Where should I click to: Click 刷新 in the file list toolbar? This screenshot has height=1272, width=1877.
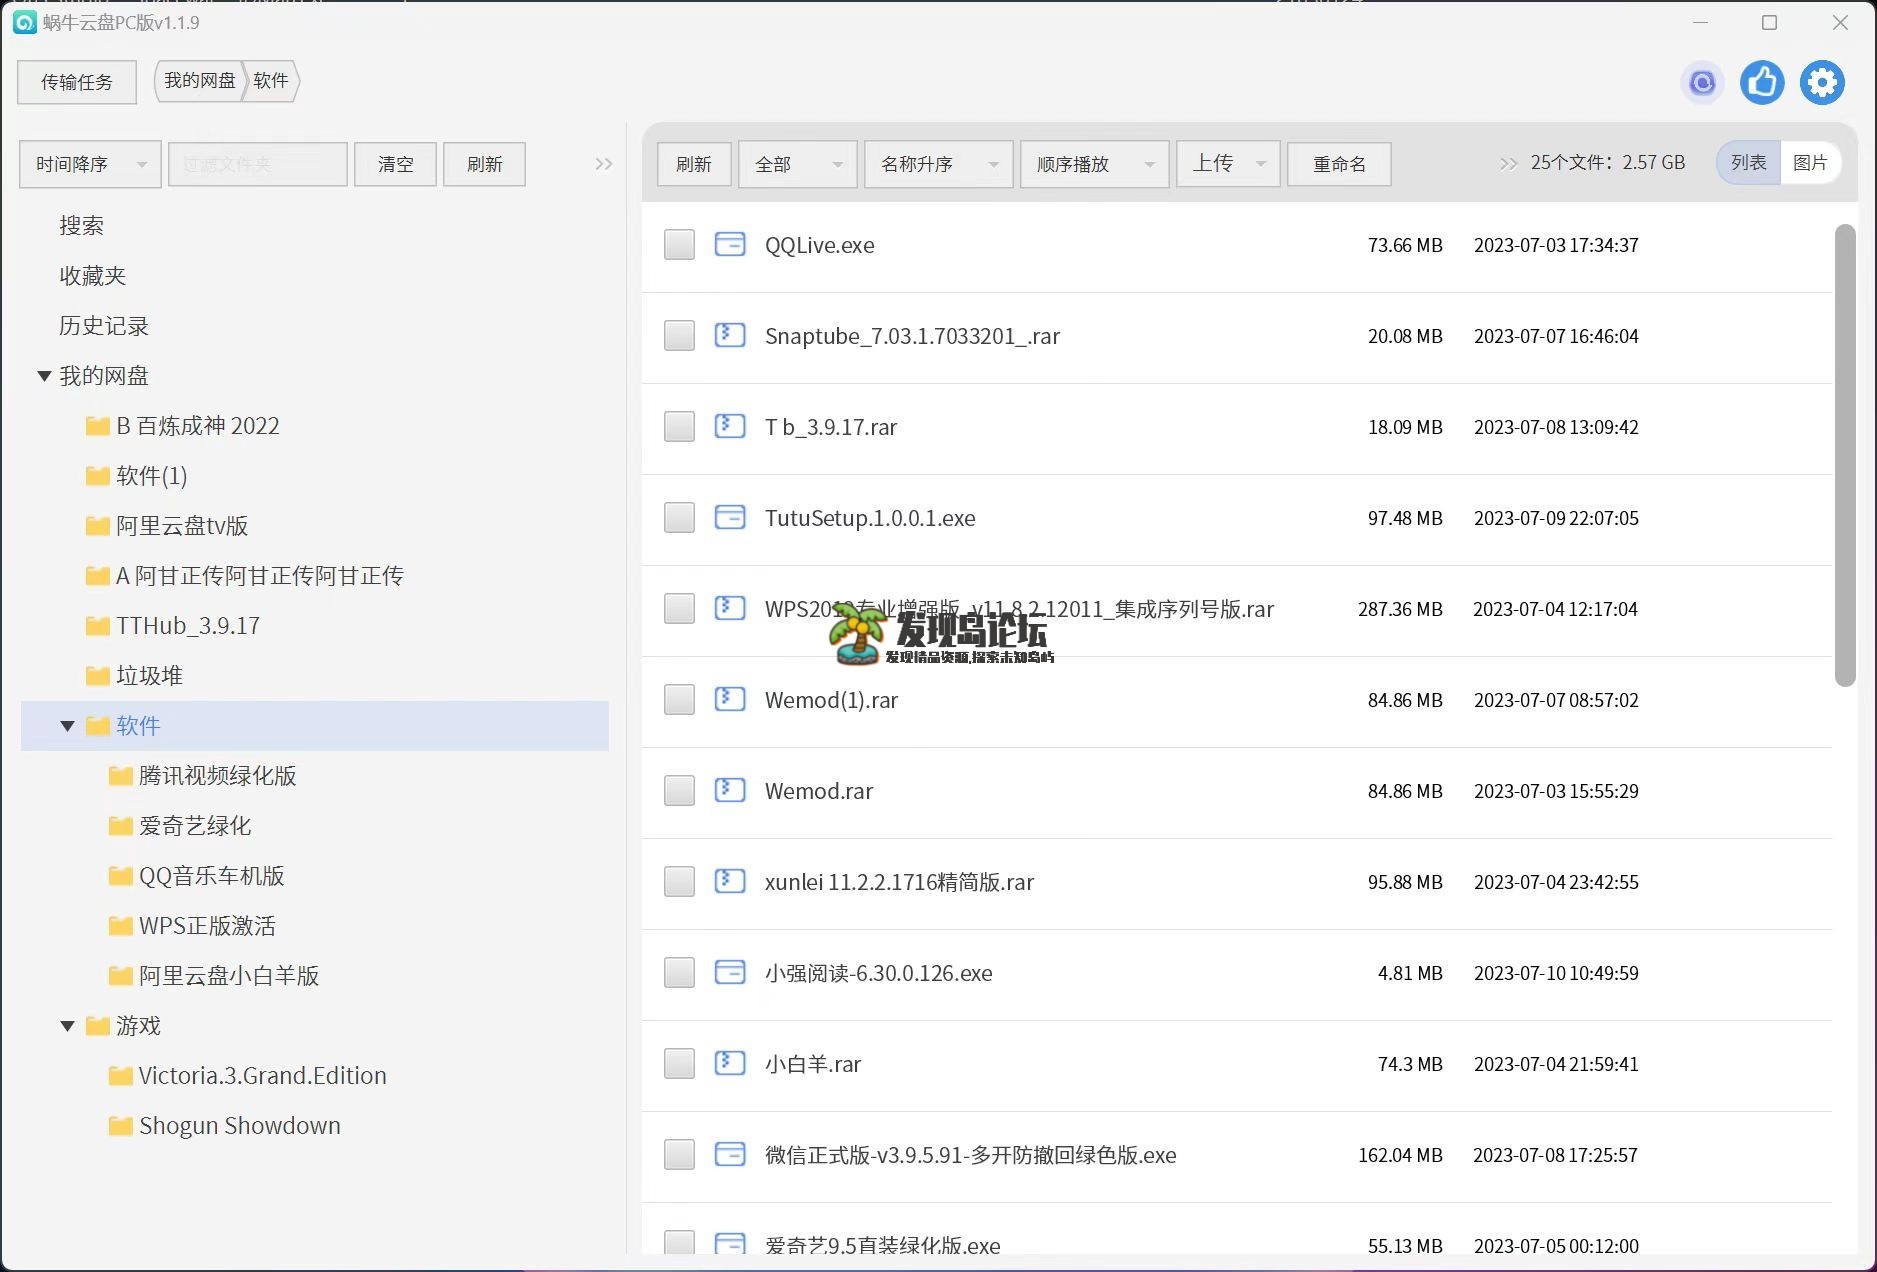click(x=694, y=164)
